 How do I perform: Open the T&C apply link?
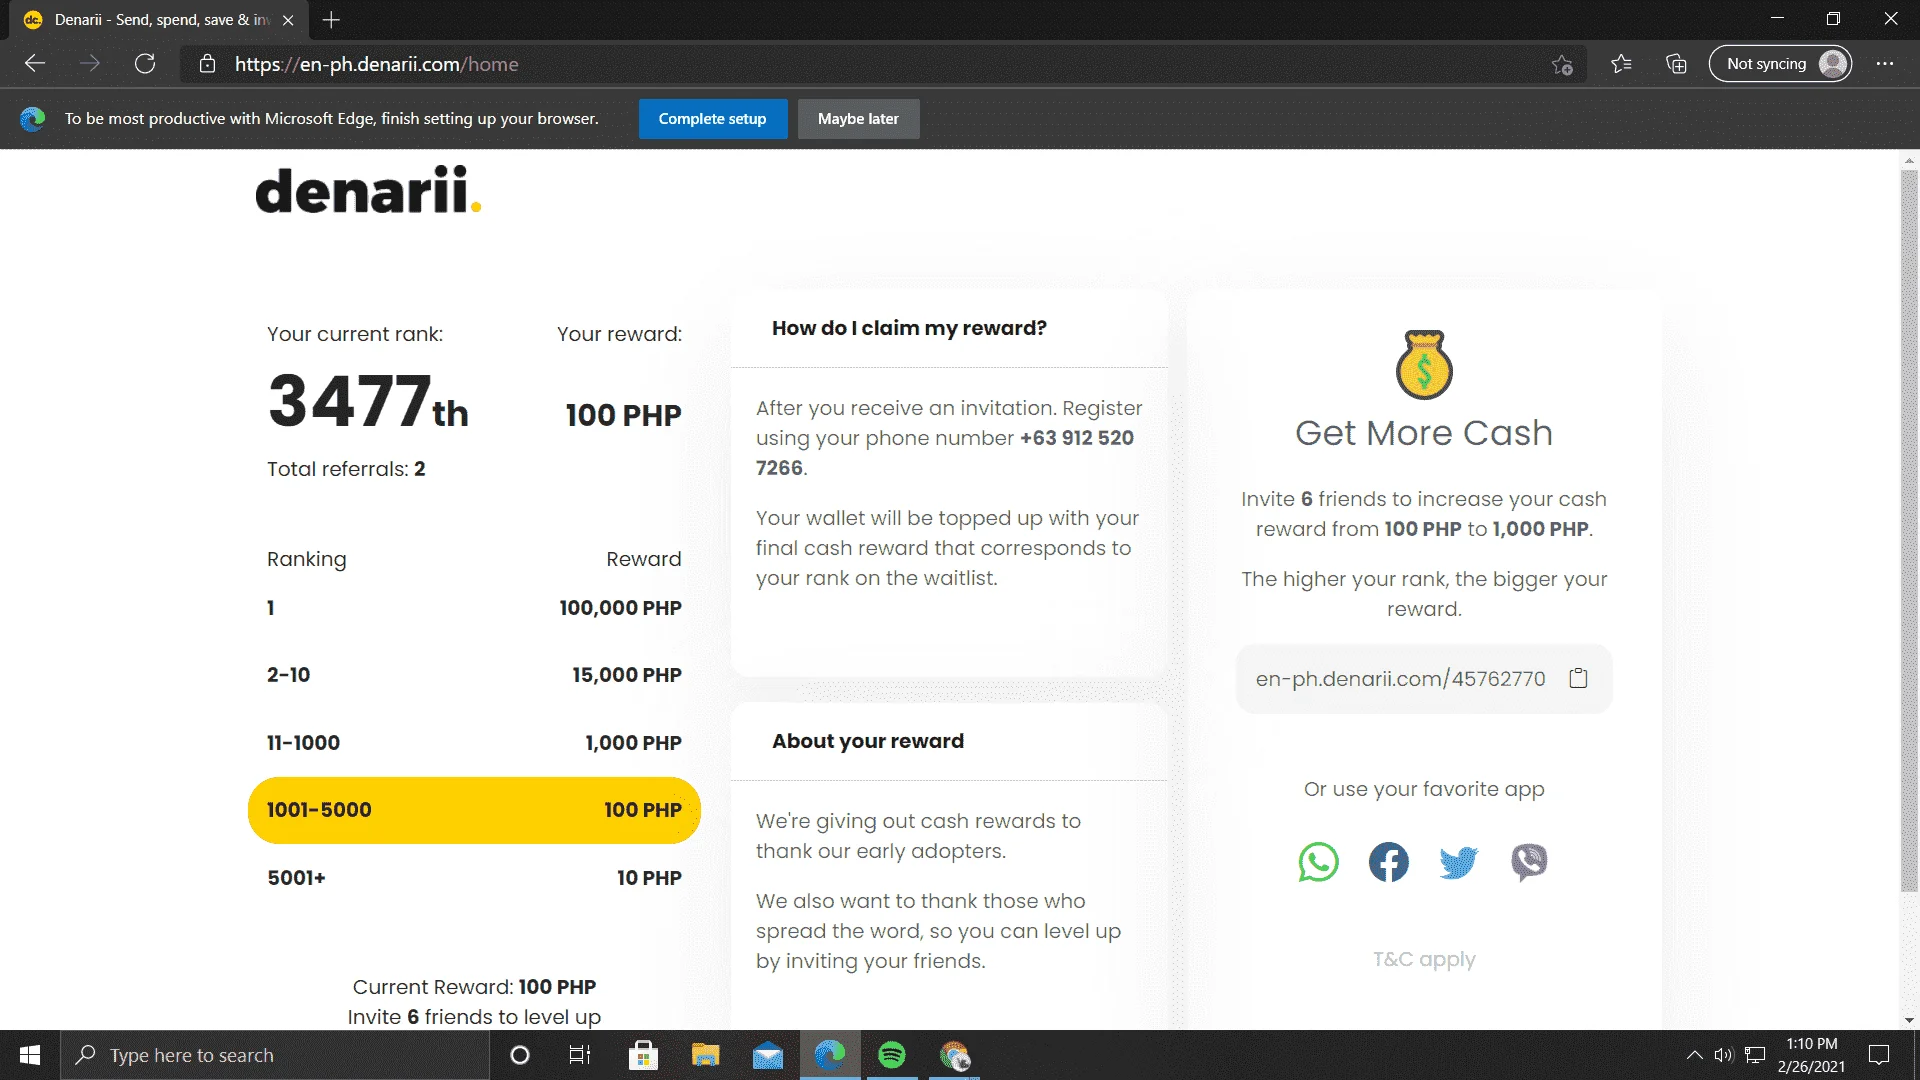tap(1424, 959)
